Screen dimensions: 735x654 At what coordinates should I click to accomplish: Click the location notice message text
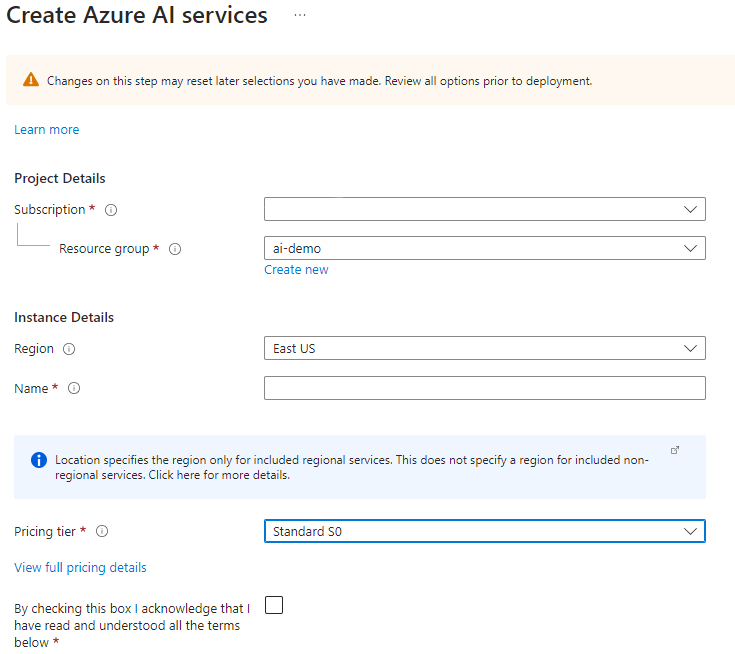352,467
